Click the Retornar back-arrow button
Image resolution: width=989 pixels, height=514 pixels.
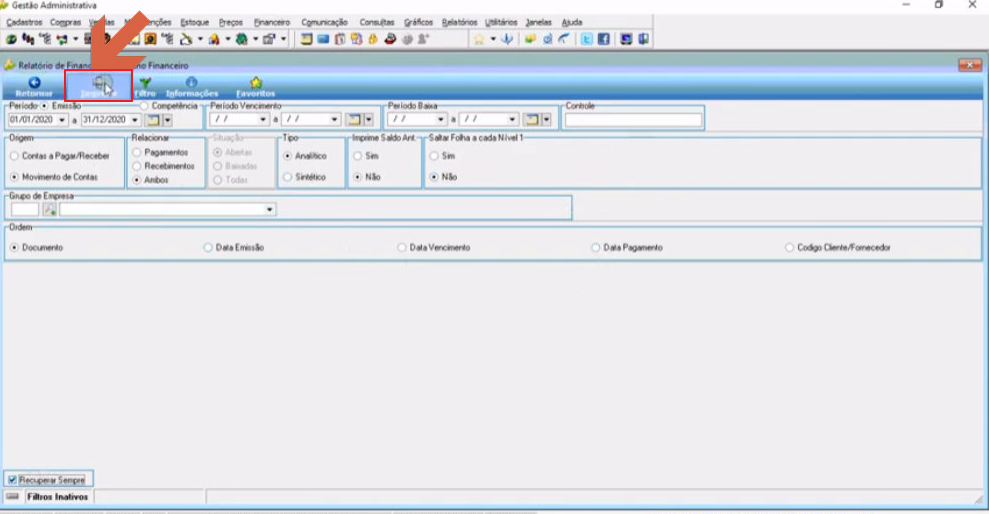tap(34, 86)
